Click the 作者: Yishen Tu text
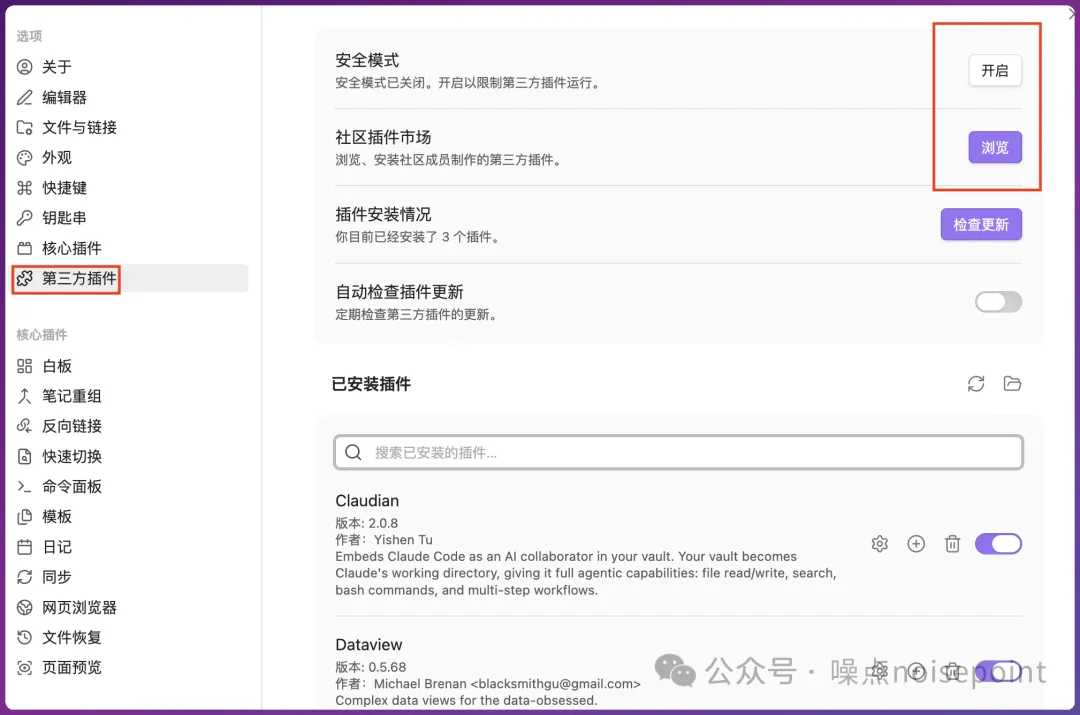The image size is (1080, 715). (384, 540)
